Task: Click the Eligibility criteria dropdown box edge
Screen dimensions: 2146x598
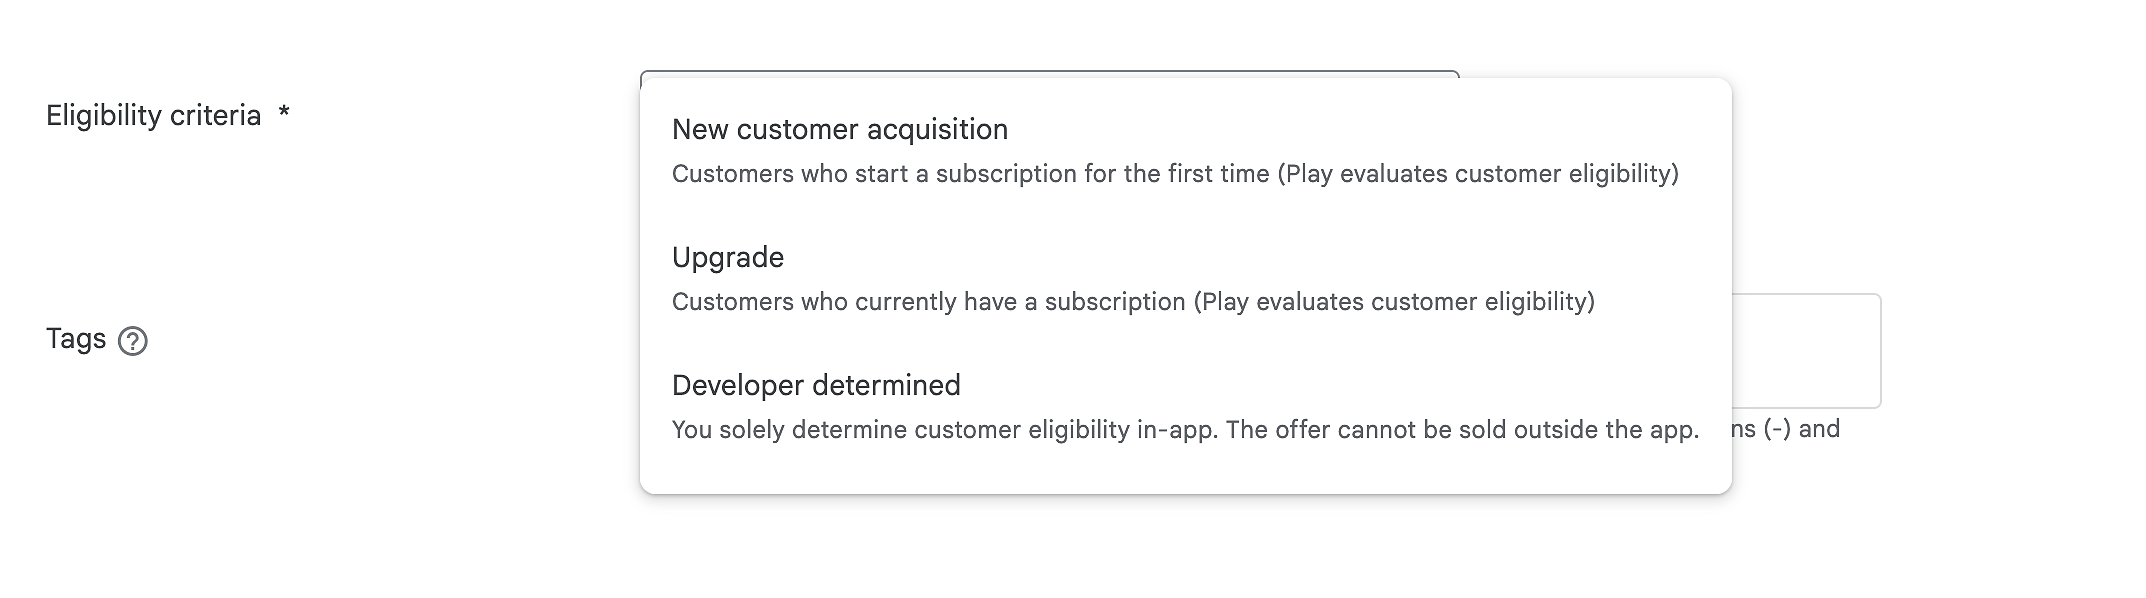Action: point(1049,73)
